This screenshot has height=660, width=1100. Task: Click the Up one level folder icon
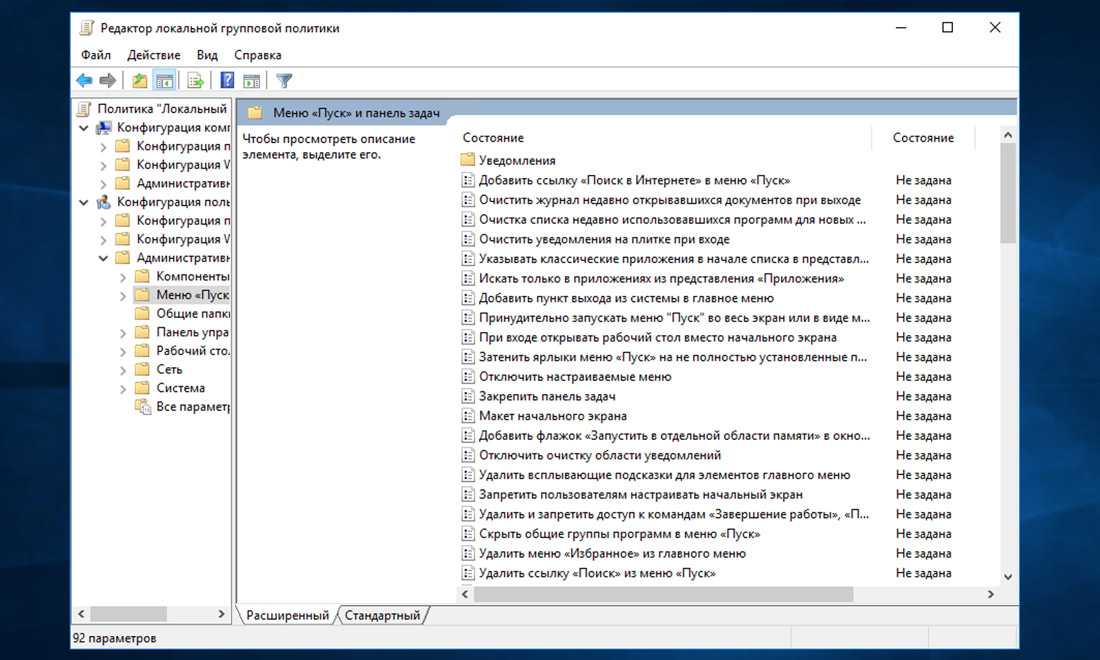140,81
